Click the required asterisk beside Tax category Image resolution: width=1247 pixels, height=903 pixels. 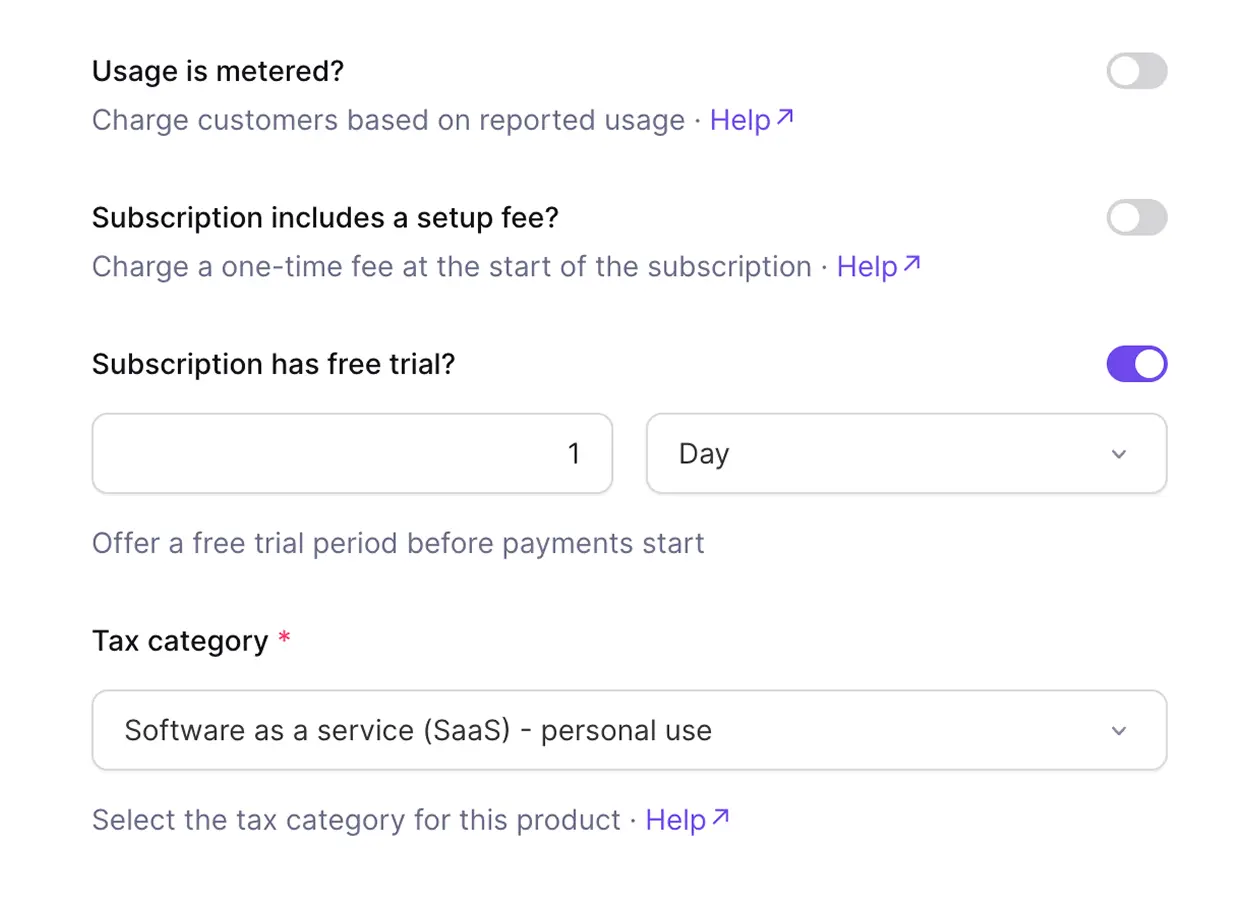(281, 637)
